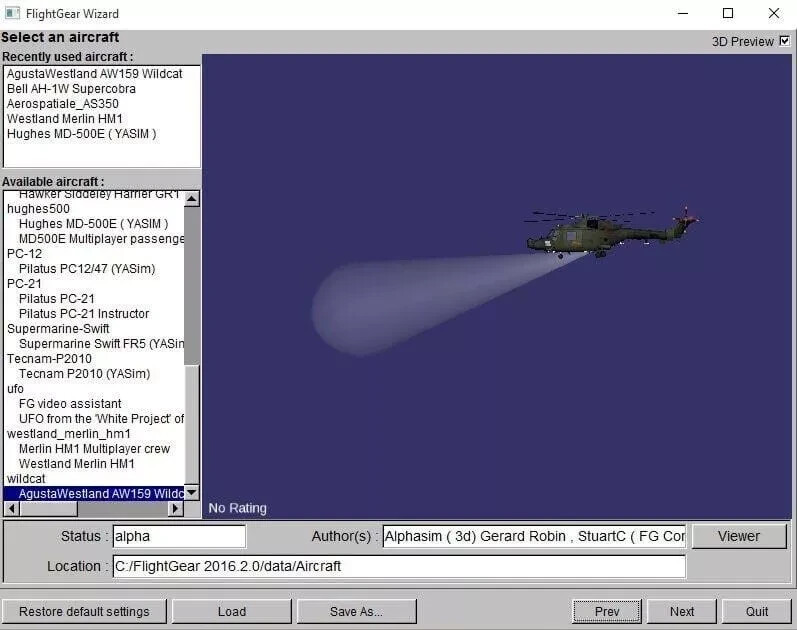Click the horizontal scrollbar thumb under aircraft list
Screen dimensions: 797x630
[x=48, y=508]
